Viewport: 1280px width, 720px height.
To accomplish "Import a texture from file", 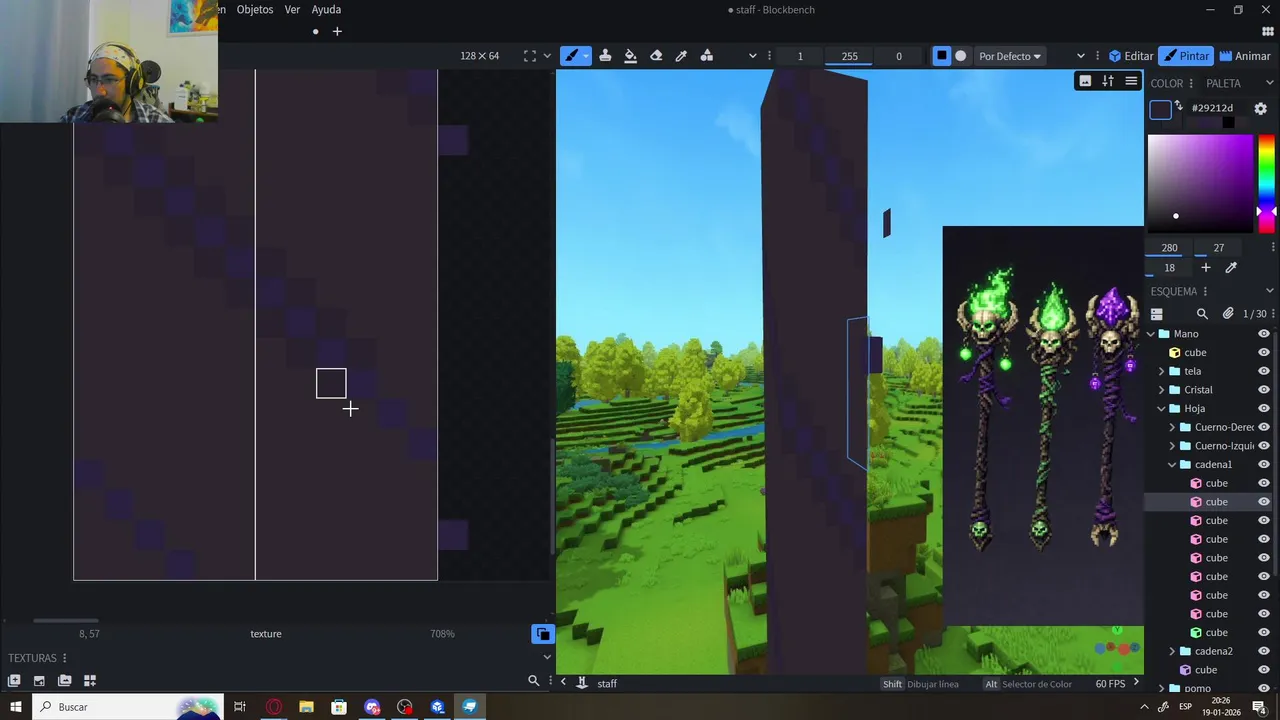I will click(39, 681).
